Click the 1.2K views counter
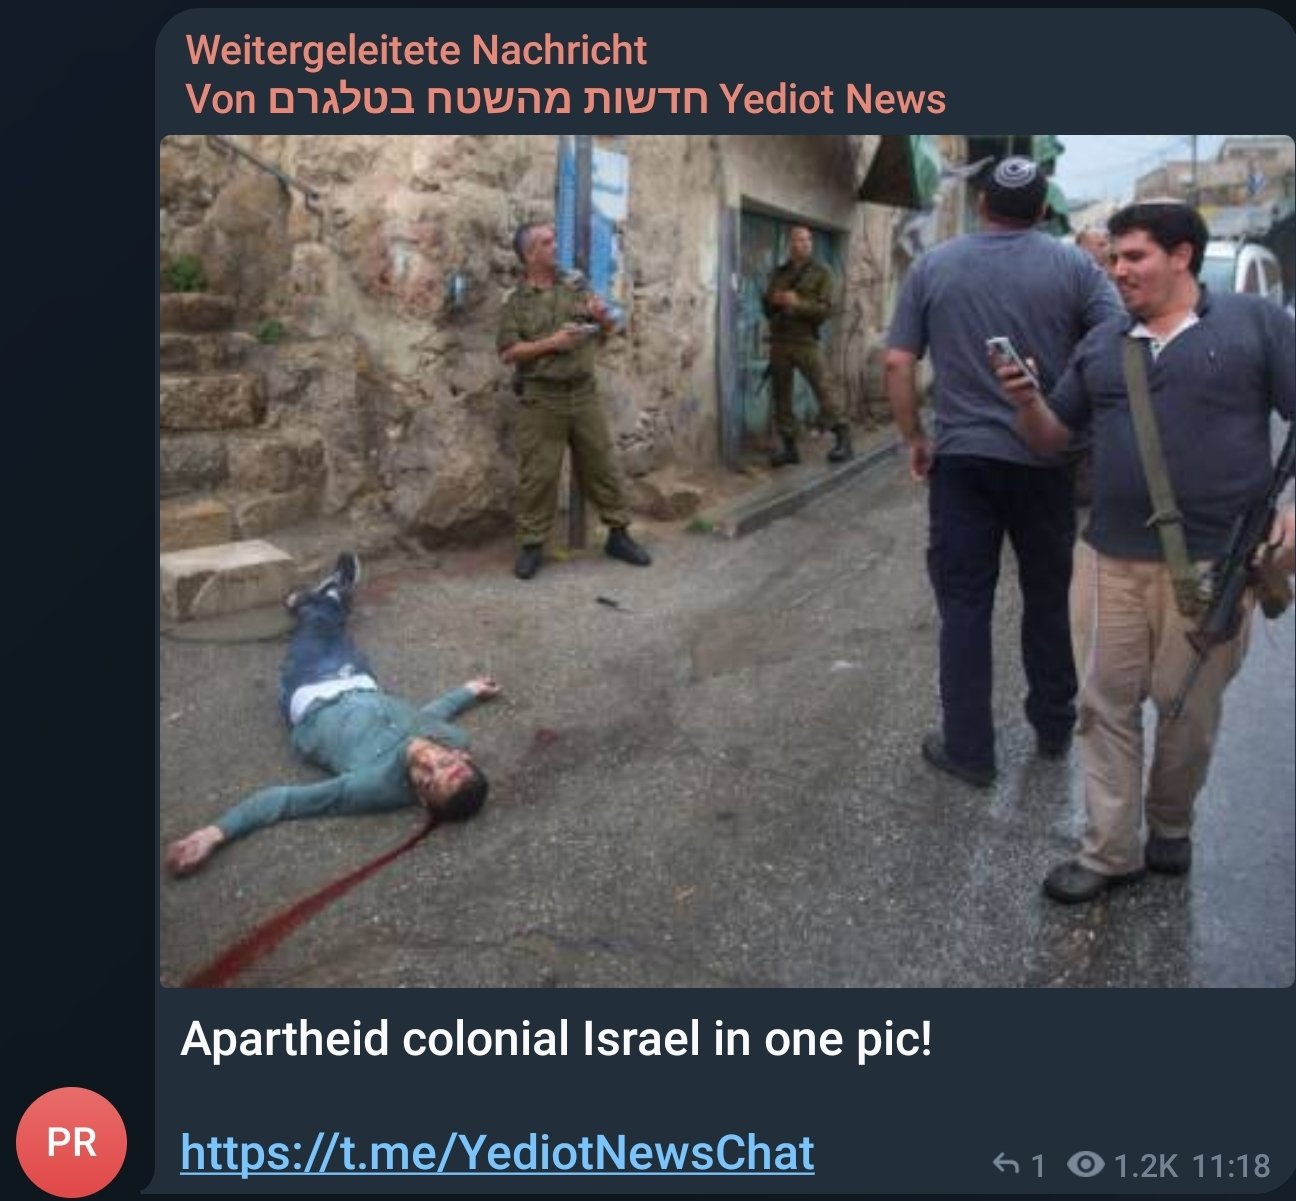 point(1146,1165)
